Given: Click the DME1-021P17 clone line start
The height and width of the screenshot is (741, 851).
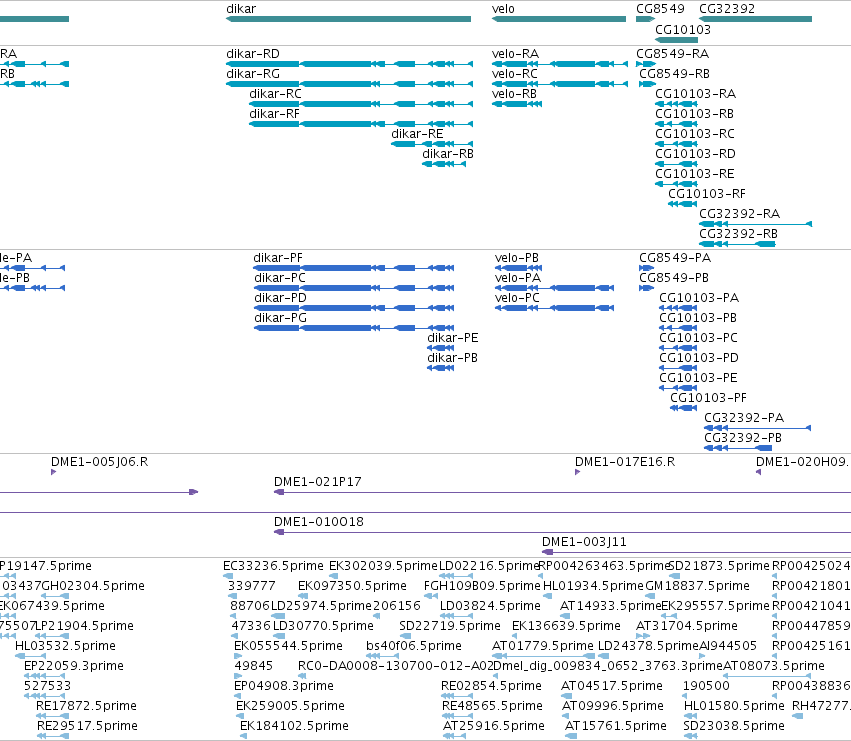Looking at the screenshot, I should [x=279, y=492].
